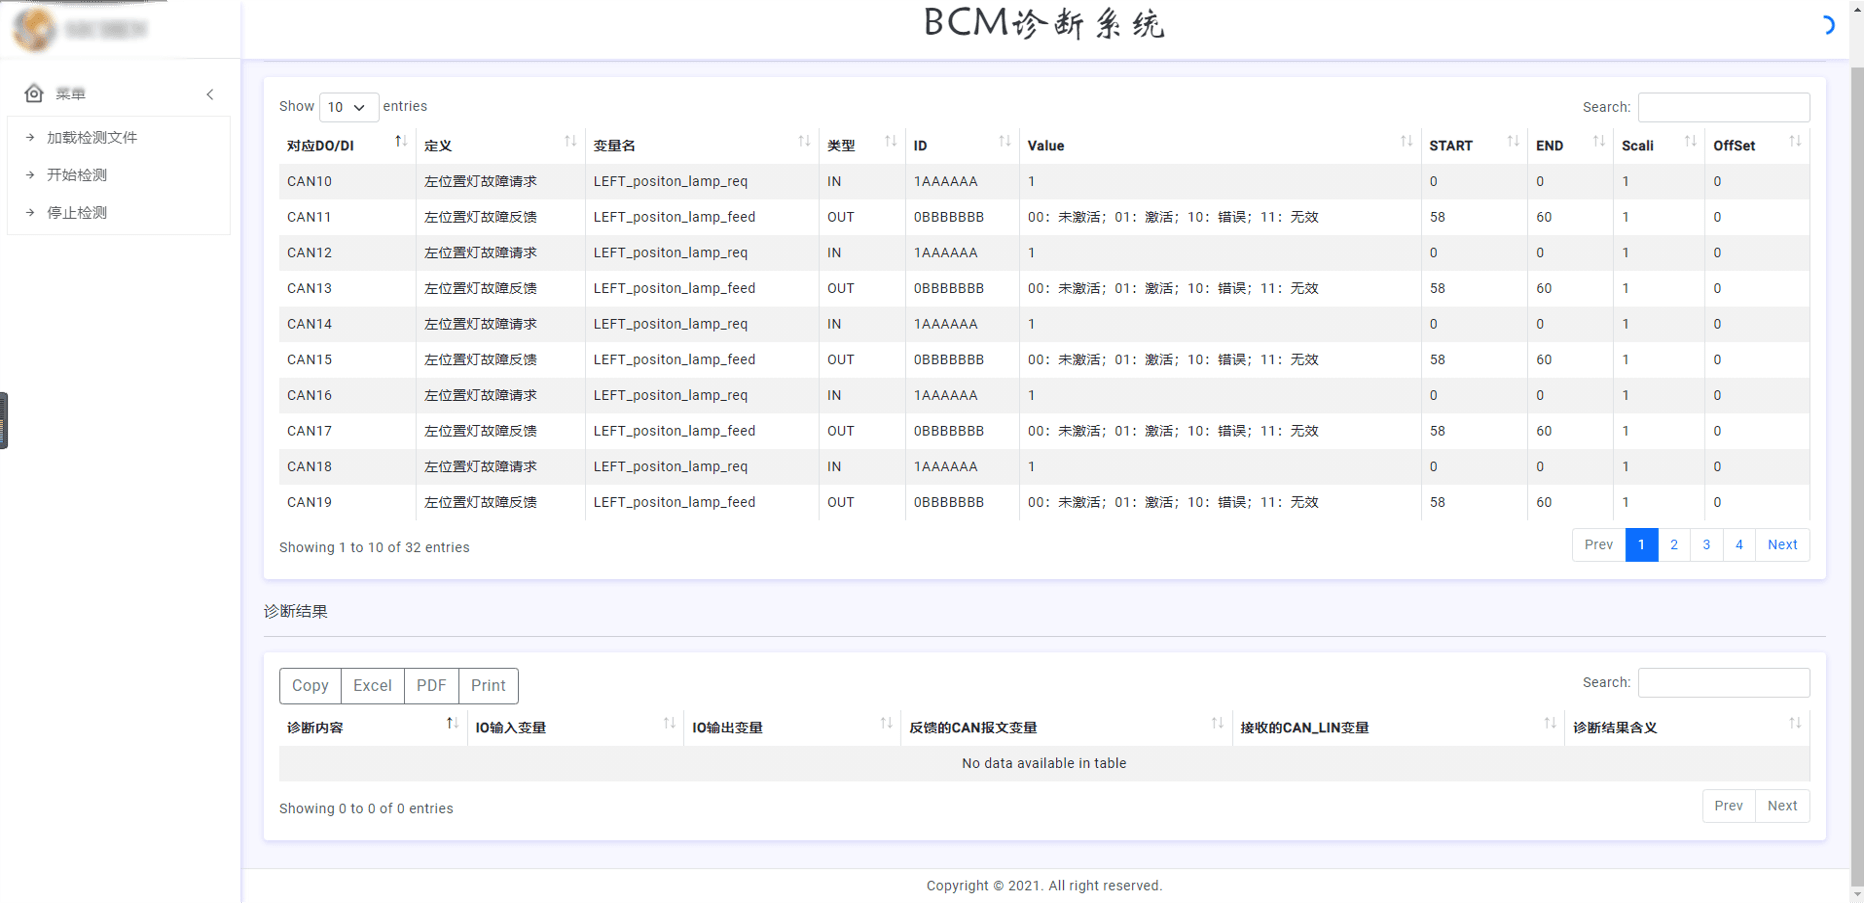Sort table by 定义 column

[500, 145]
